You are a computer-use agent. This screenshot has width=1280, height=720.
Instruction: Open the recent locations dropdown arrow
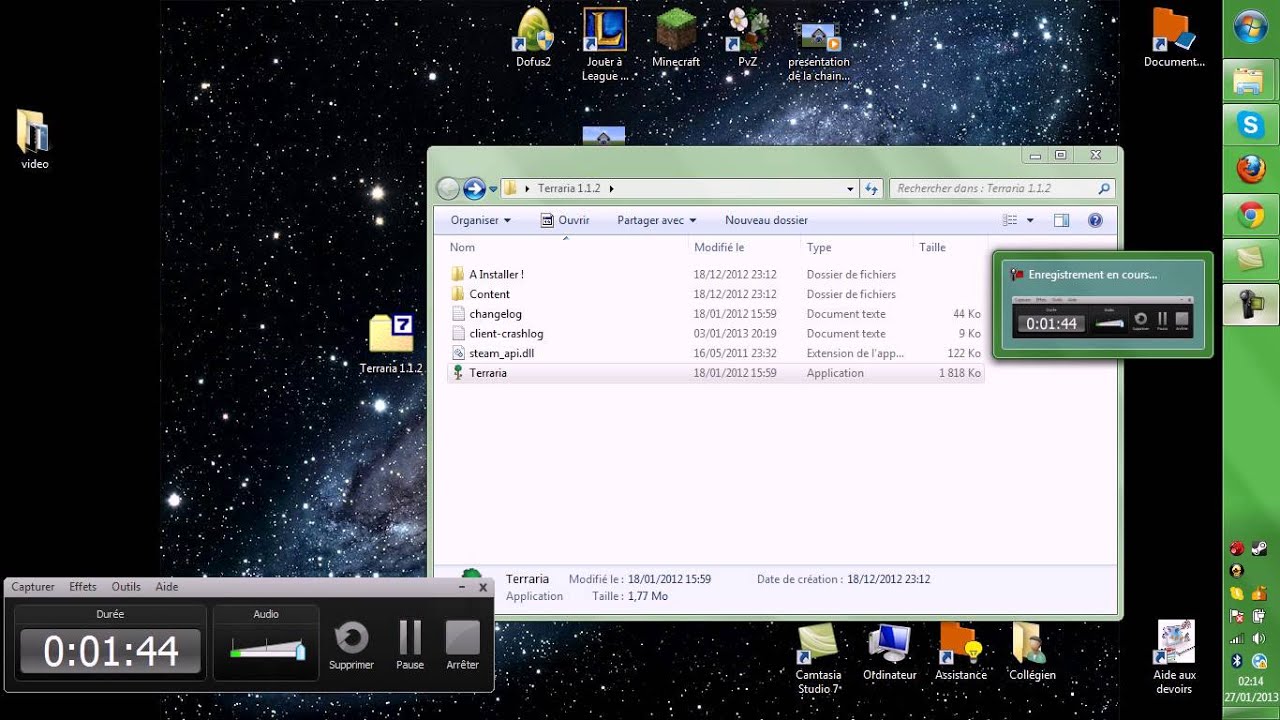[493, 189]
